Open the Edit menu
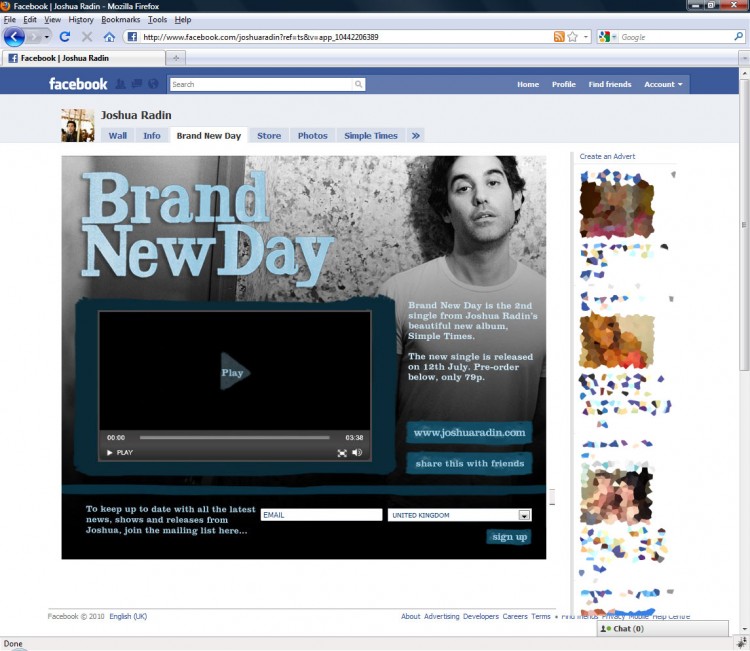750x651 pixels. (30, 20)
